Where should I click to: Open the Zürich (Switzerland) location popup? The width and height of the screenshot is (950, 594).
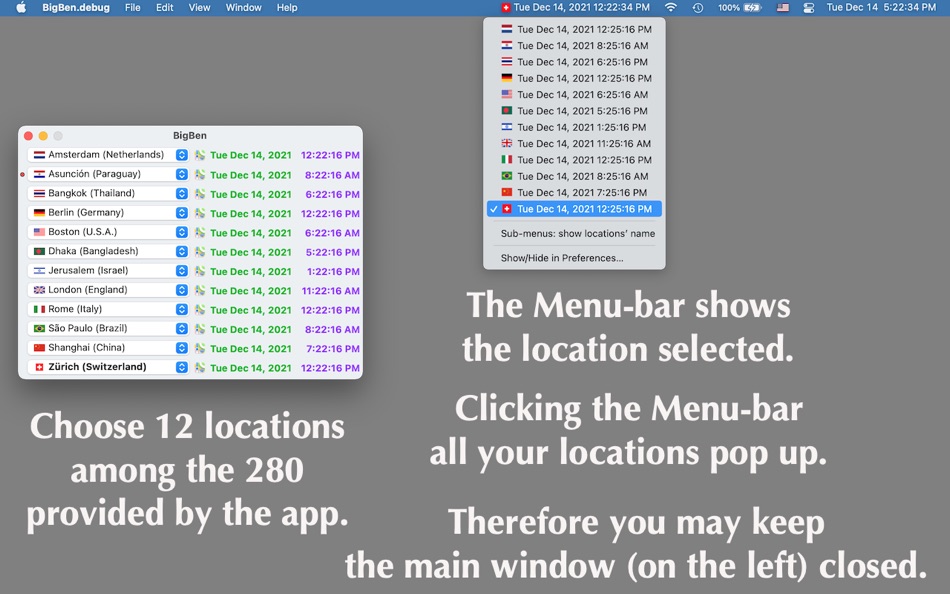(x=108, y=367)
